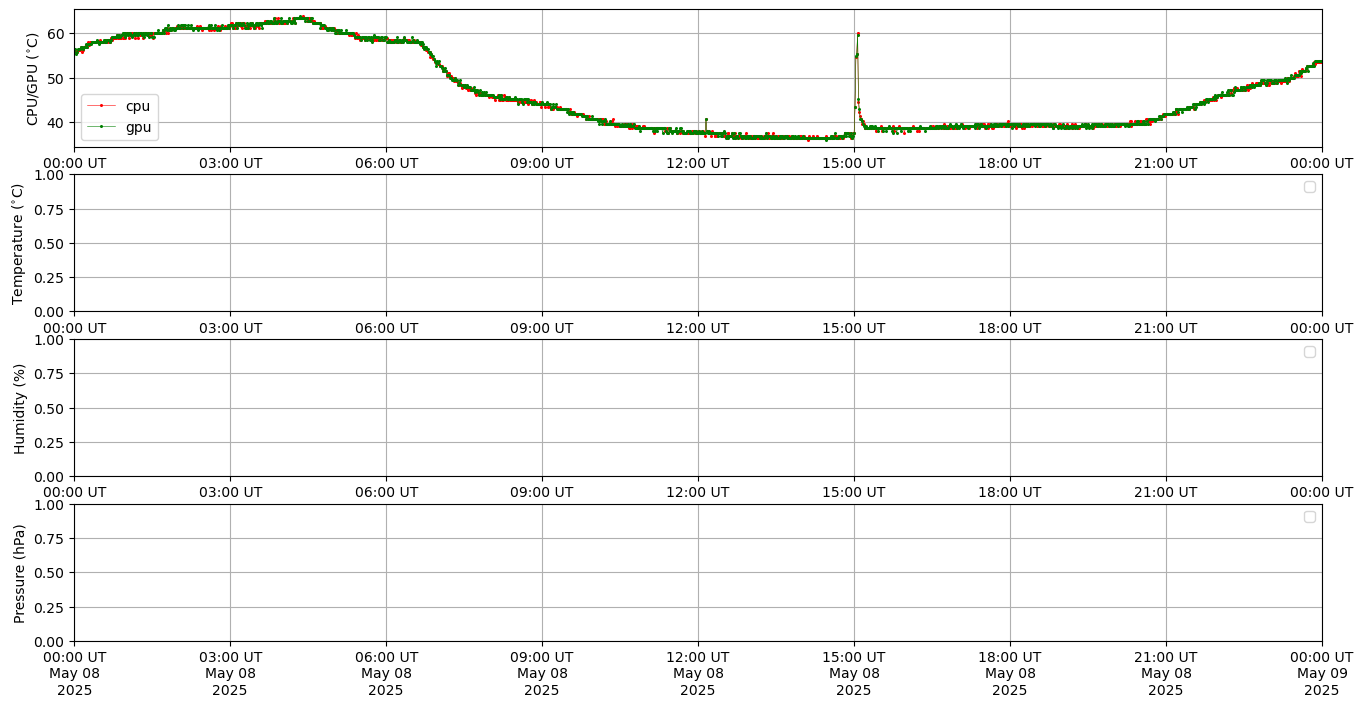
Task: Click the '1.00' tick on the Humidity axis
Action: point(50,340)
